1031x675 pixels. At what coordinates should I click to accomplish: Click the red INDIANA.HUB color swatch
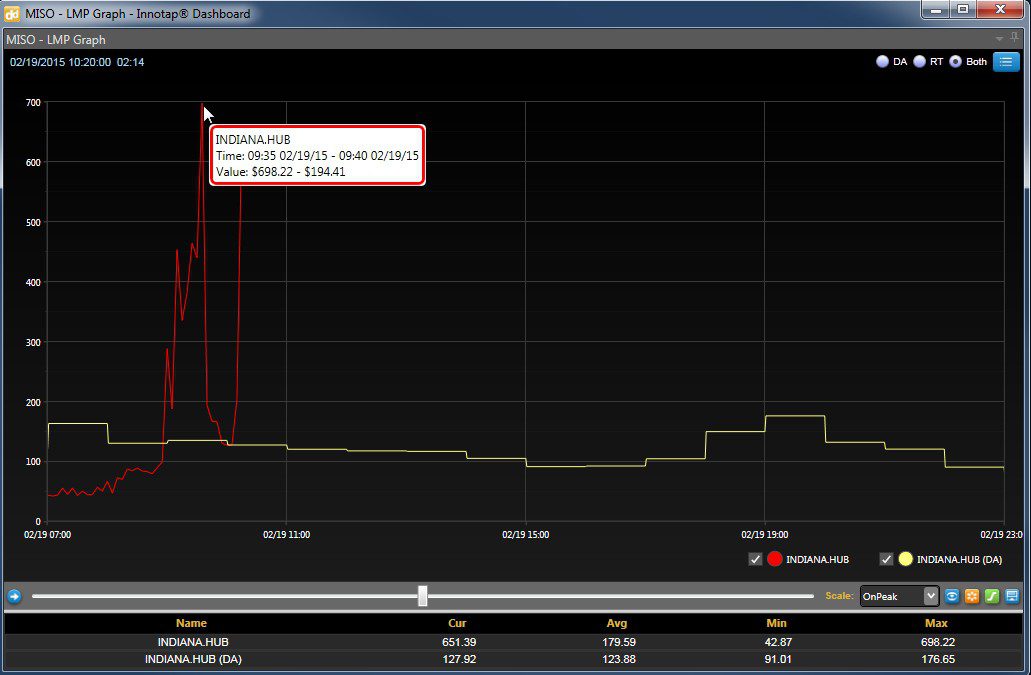[775, 559]
